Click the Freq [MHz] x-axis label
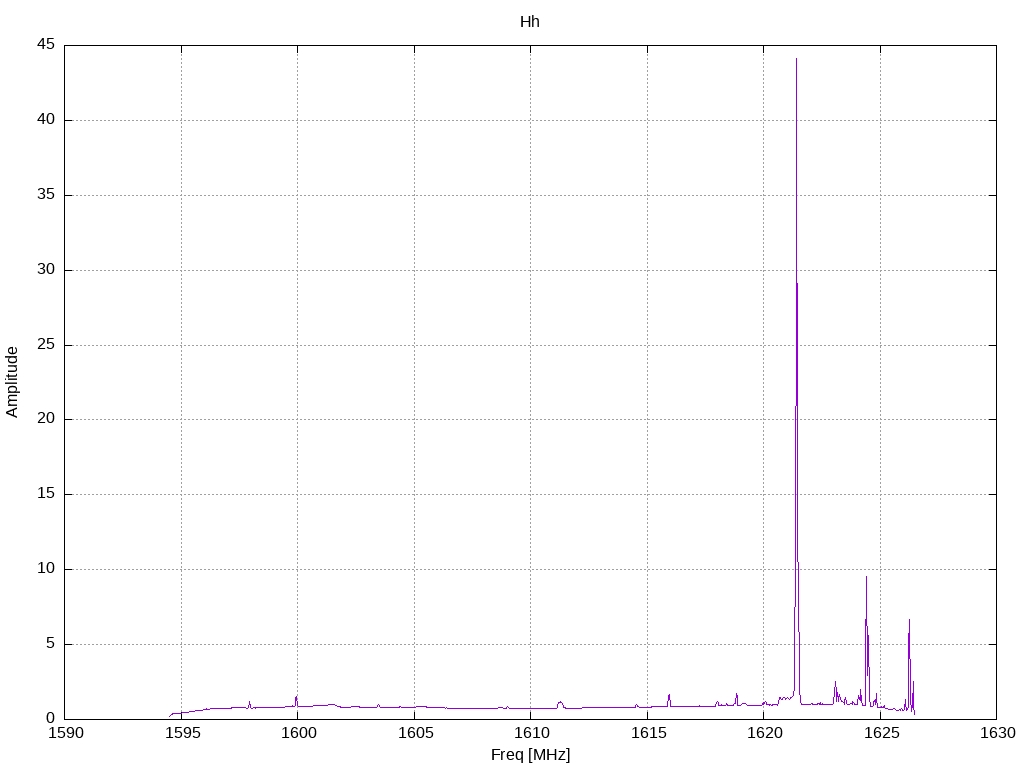1024x768 pixels. coord(530,754)
